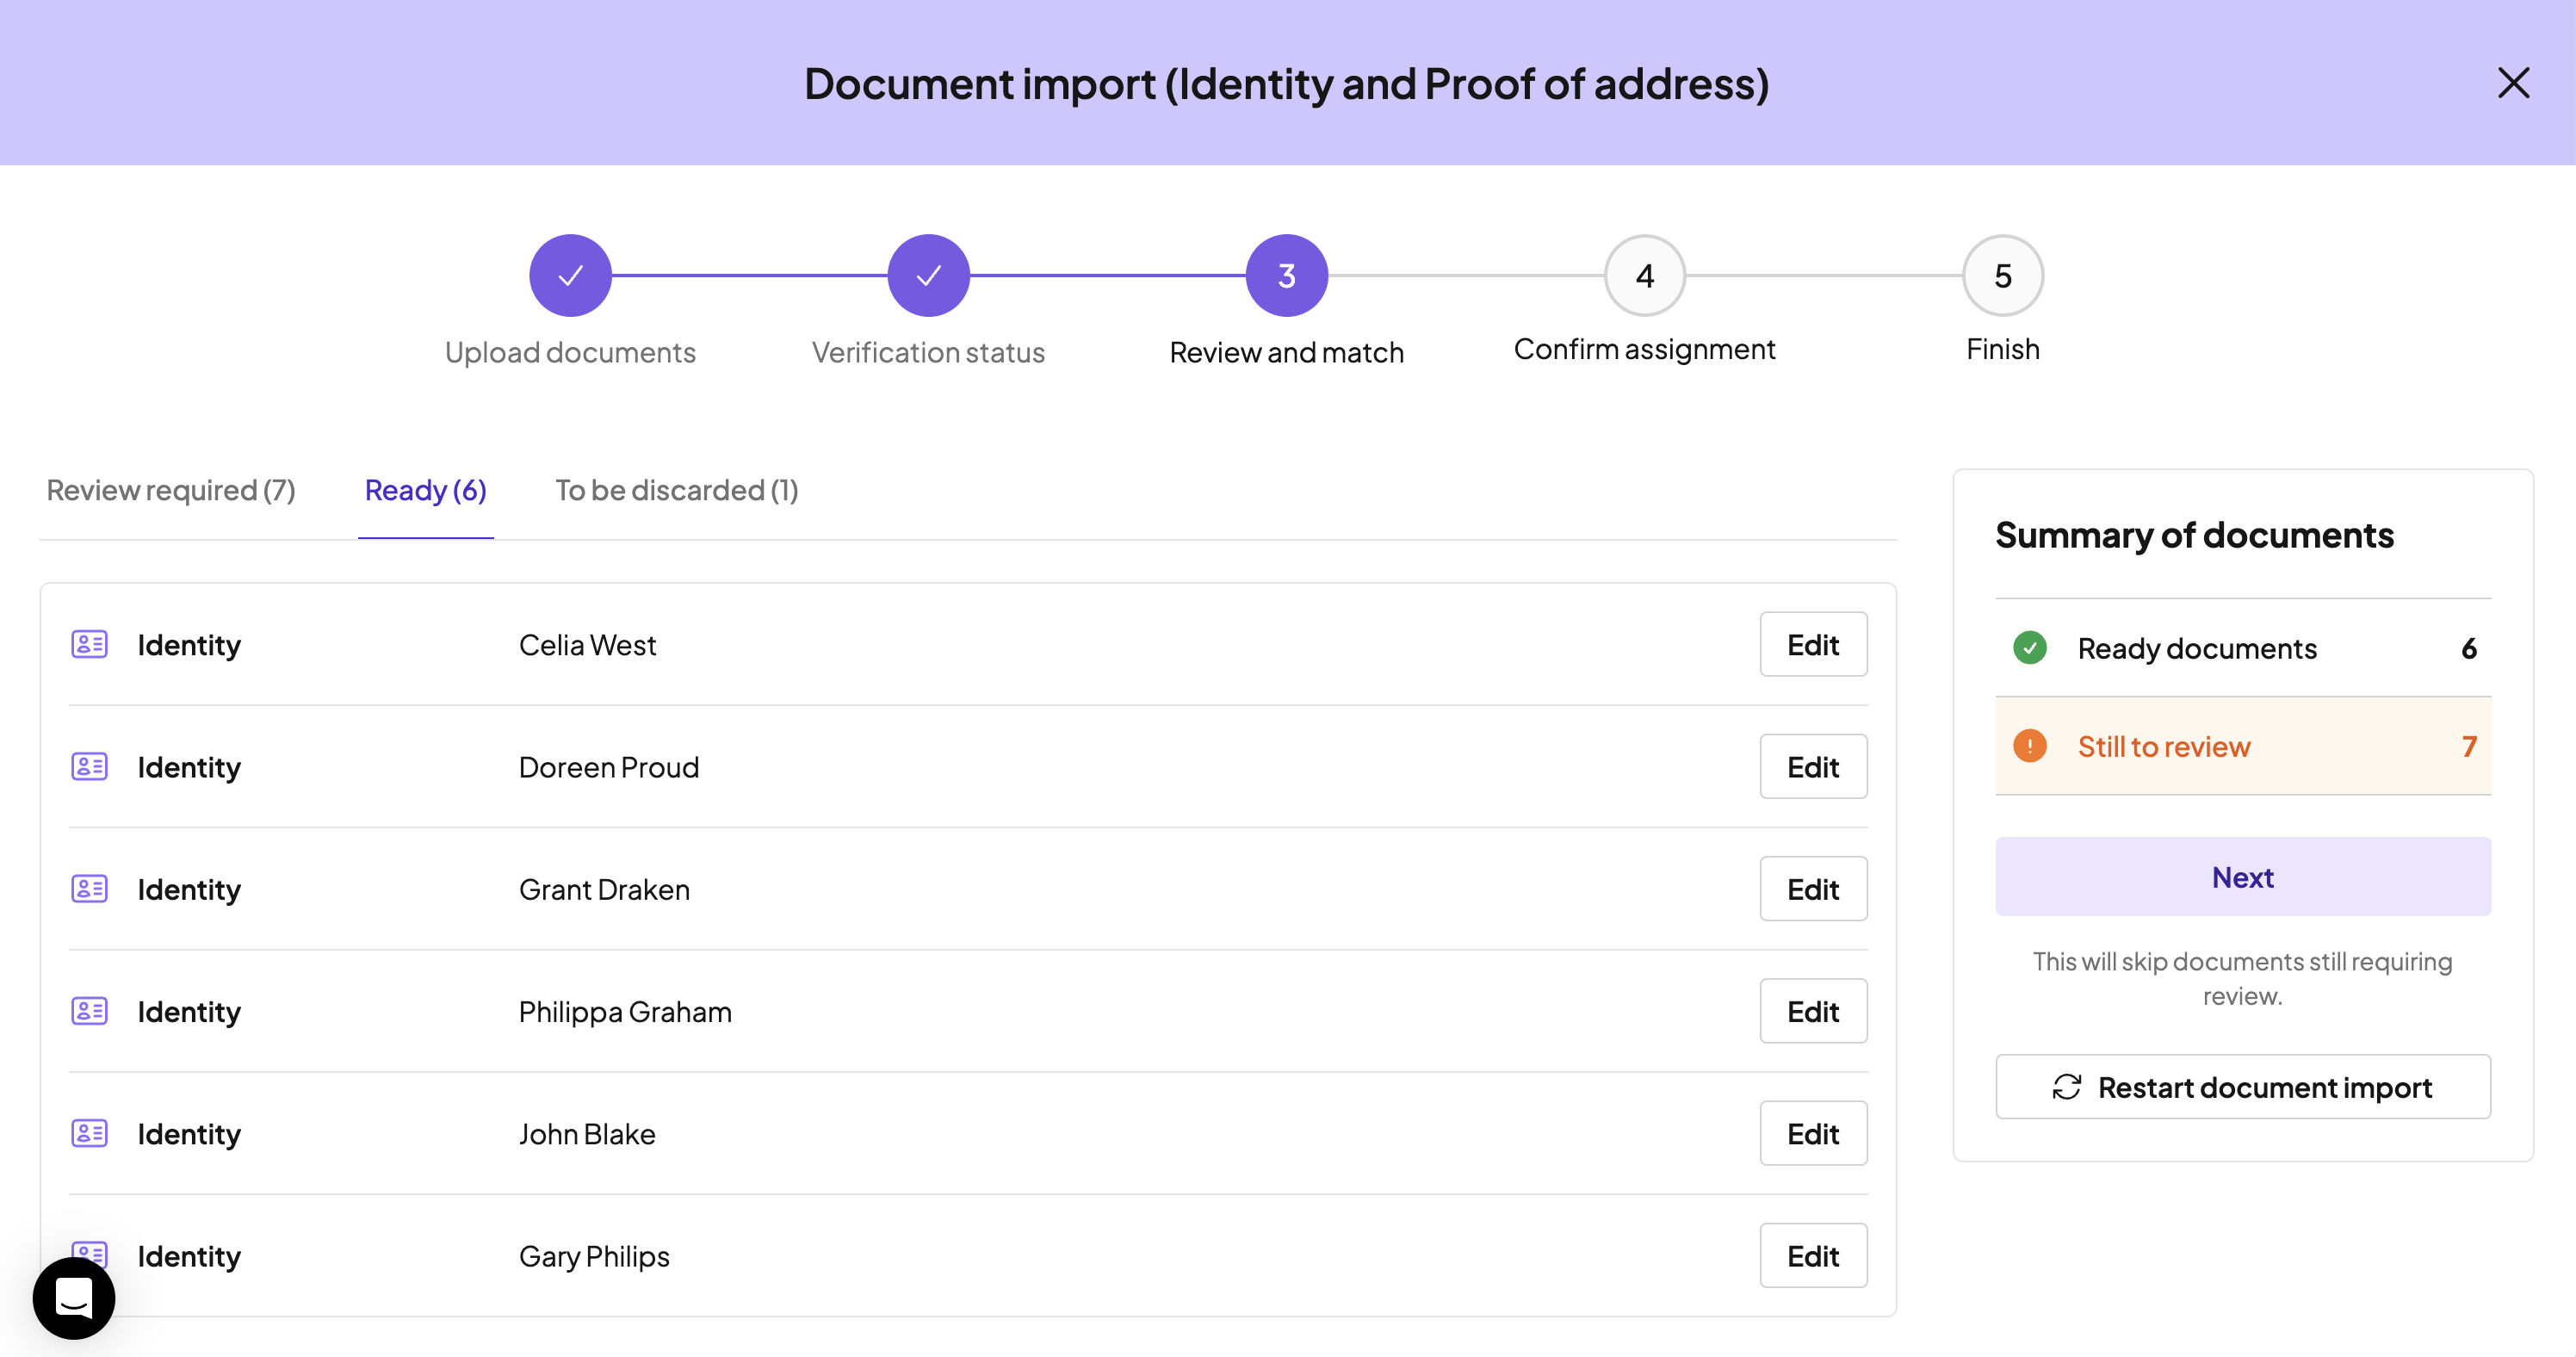
Task: Switch to the Review required tab
Action: click(171, 490)
